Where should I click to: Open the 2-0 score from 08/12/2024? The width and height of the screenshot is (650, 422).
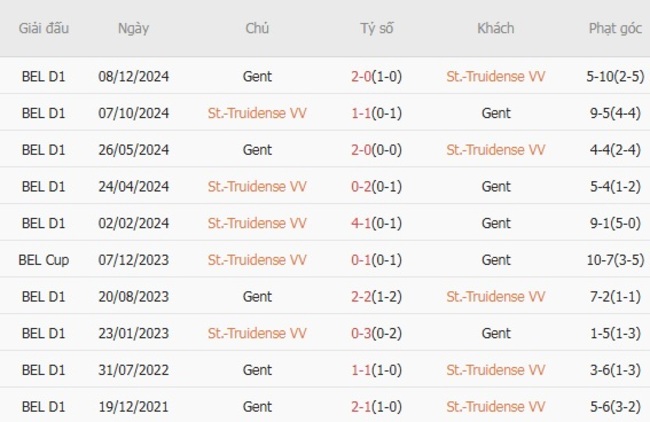365,75
